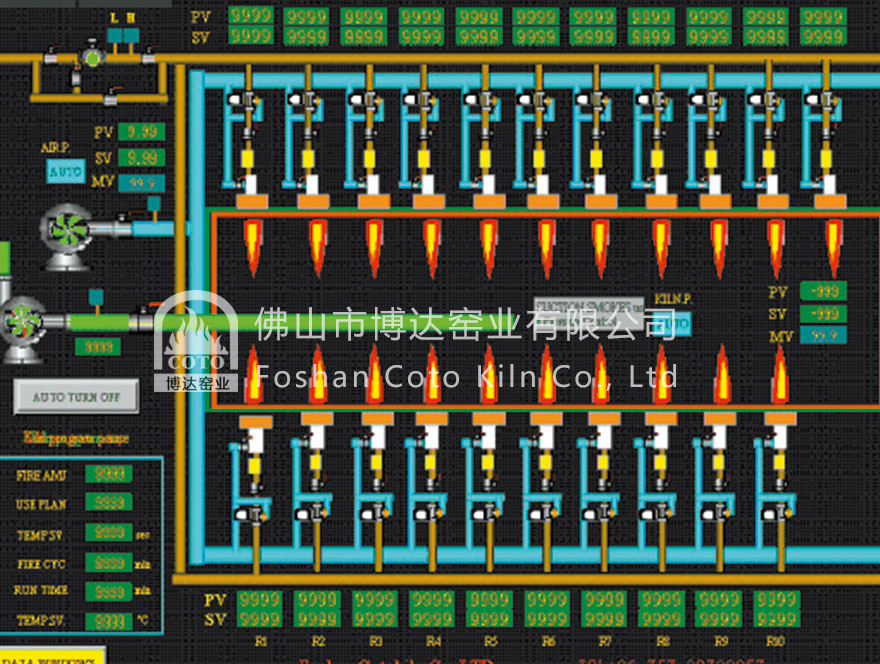Open the DATA WINDOWS yellow button
880x664 pixels.
click(x=52, y=656)
